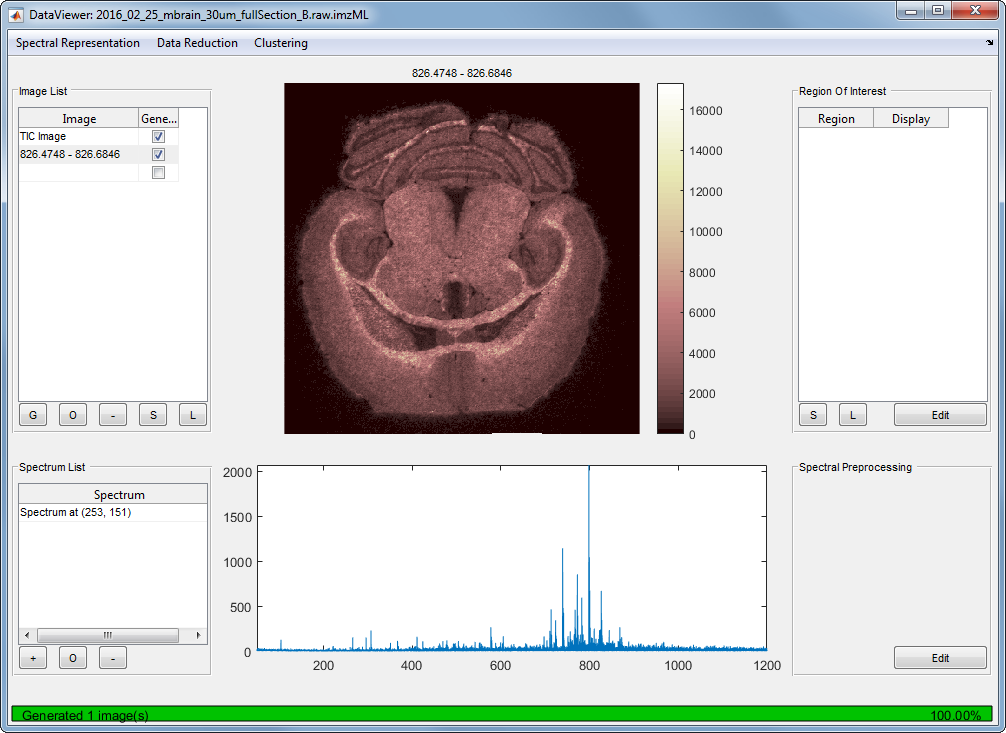
Task: Click Edit in Spectral Preprocessing panel
Action: click(x=940, y=658)
